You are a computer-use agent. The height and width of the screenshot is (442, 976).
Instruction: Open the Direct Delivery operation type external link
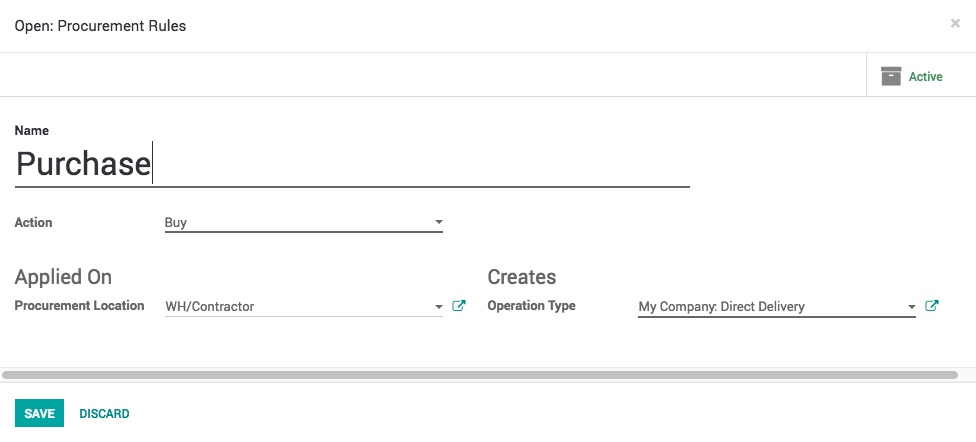[x=932, y=306]
